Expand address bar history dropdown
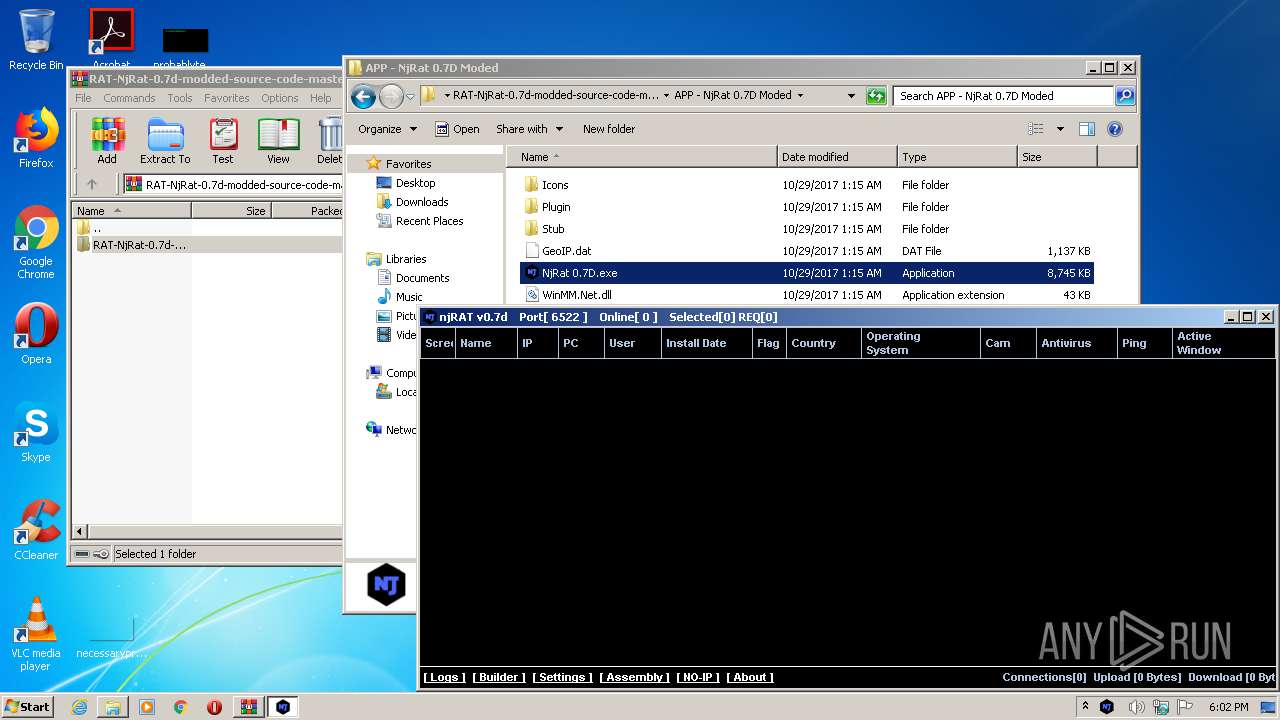1280x720 pixels. (x=851, y=96)
